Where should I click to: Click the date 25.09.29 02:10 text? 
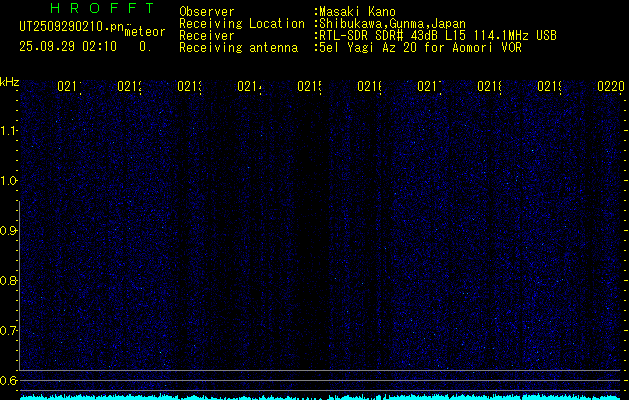click(68, 47)
